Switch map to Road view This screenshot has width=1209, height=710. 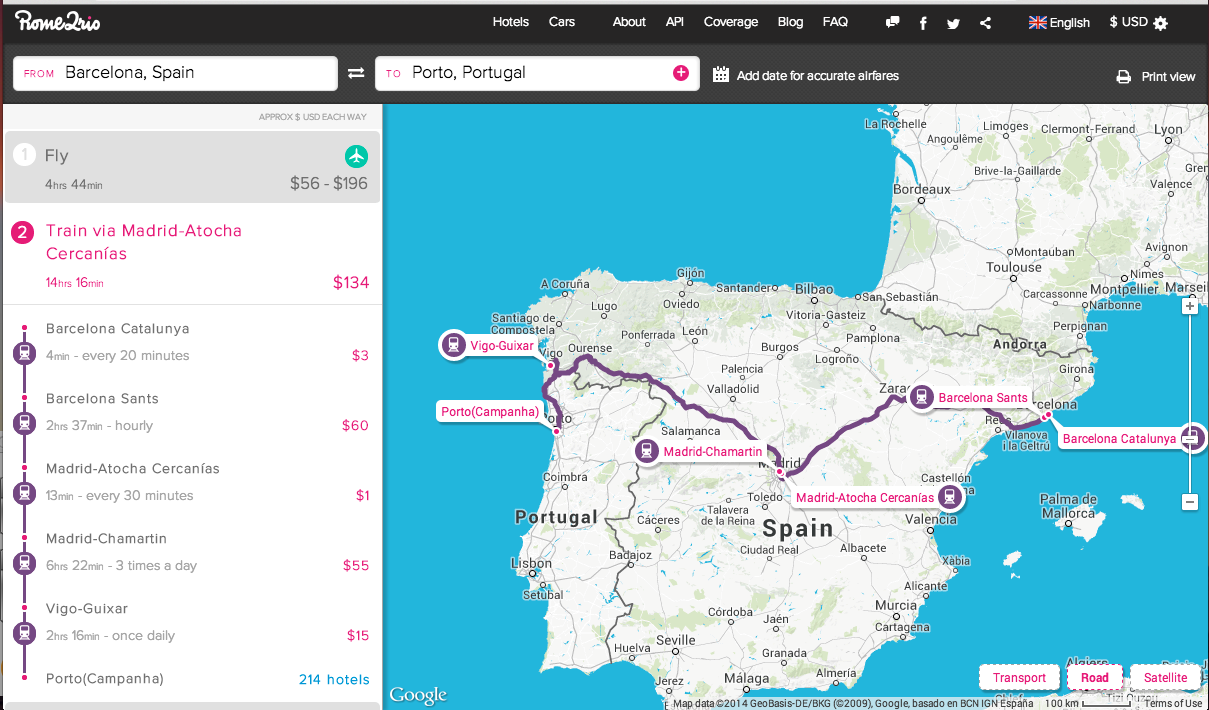(1095, 678)
